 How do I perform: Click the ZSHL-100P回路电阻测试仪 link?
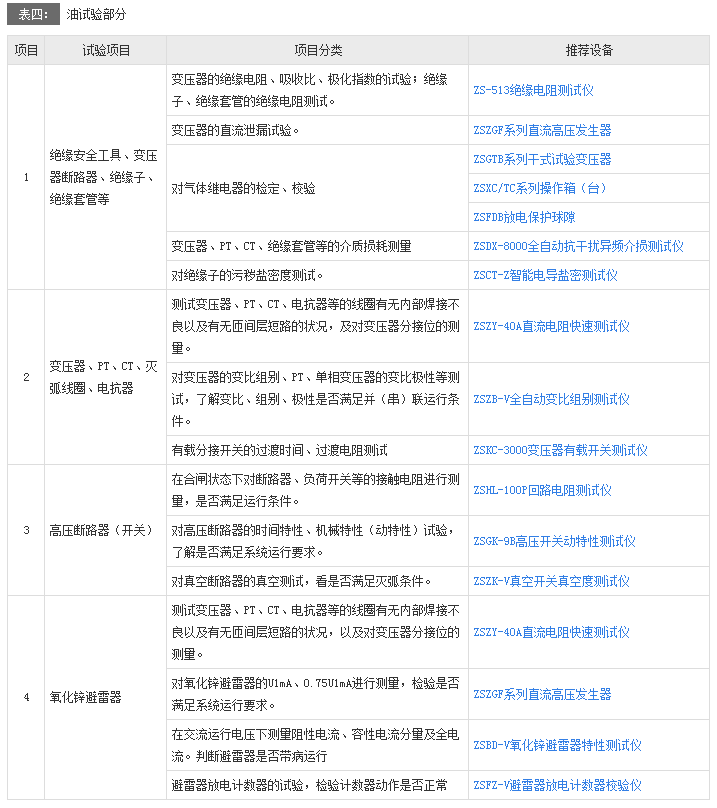tap(541, 490)
